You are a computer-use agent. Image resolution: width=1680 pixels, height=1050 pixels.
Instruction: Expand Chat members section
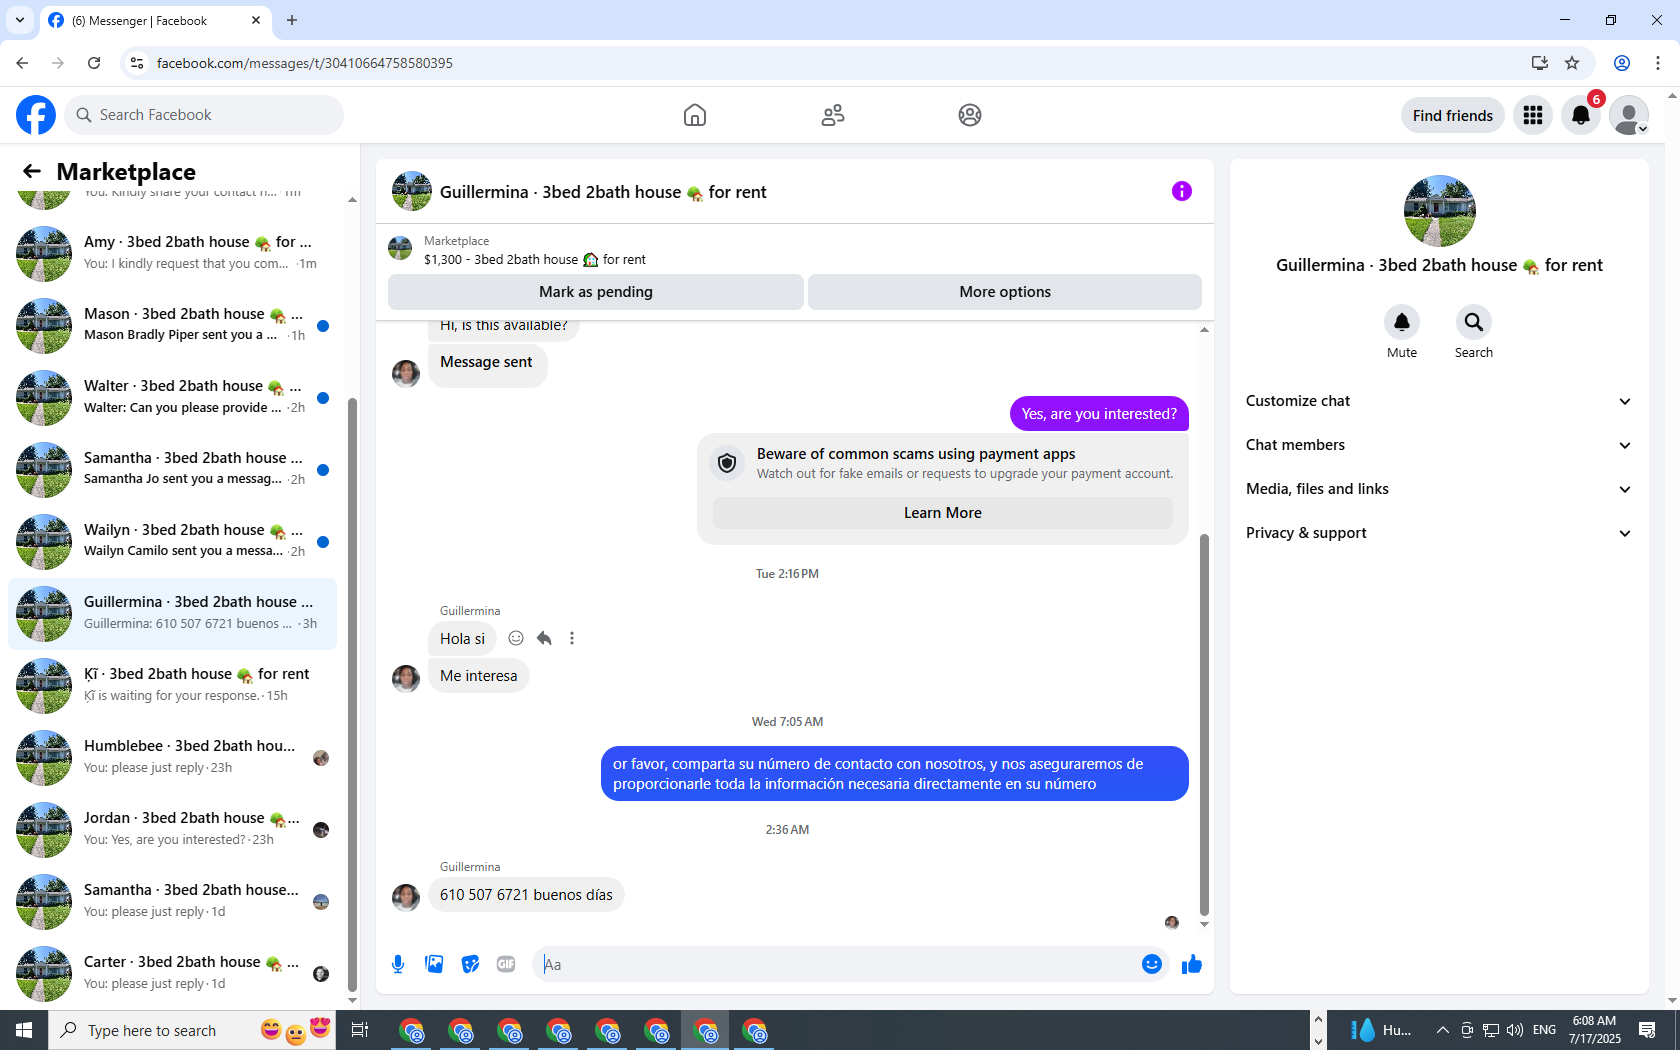[x=1439, y=445]
